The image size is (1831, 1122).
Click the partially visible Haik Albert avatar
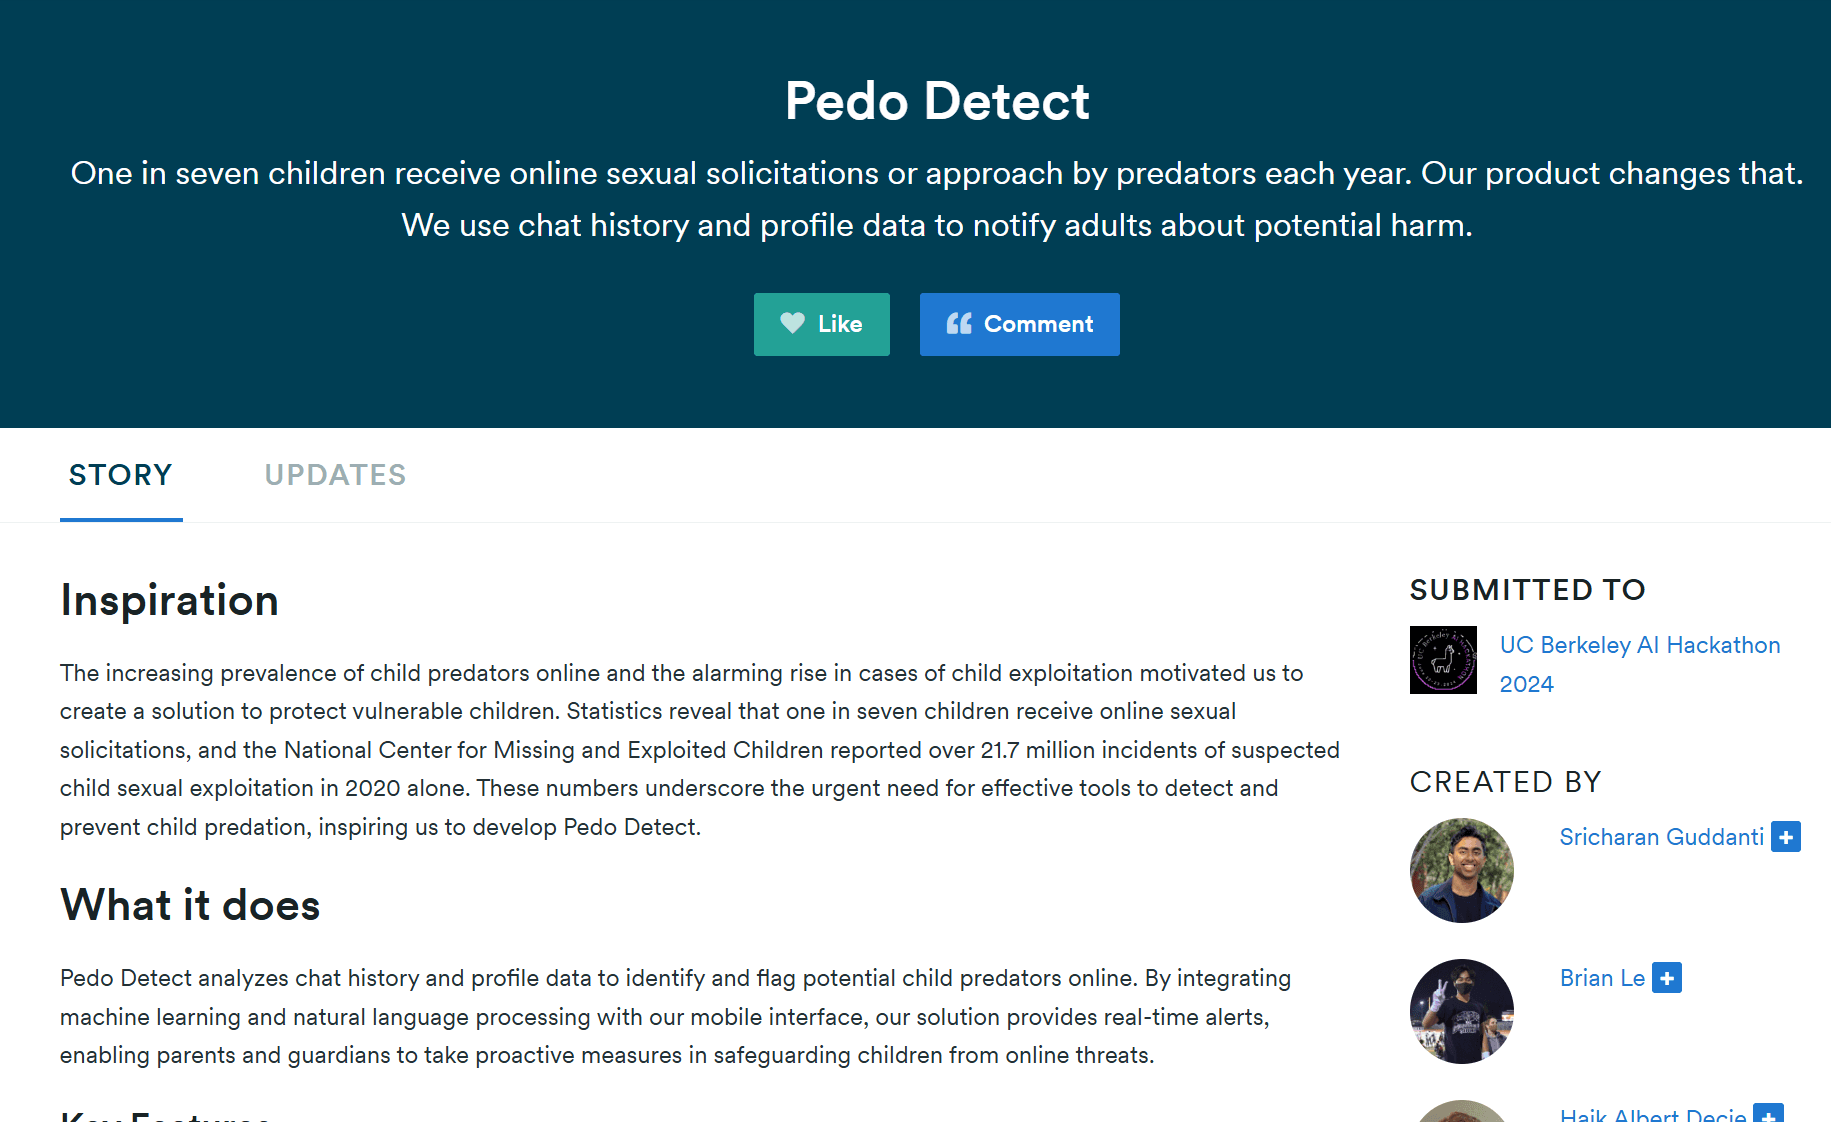[x=1461, y=1112]
